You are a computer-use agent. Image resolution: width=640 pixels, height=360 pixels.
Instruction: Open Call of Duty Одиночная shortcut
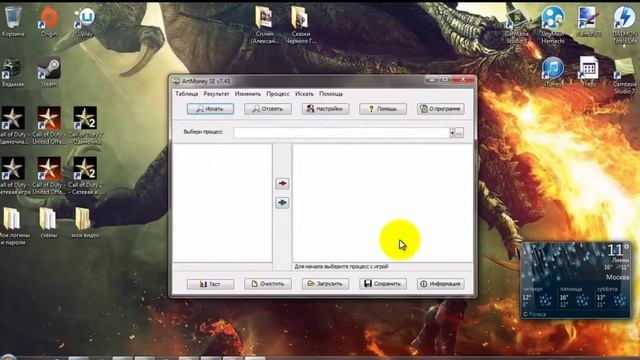coord(13,125)
